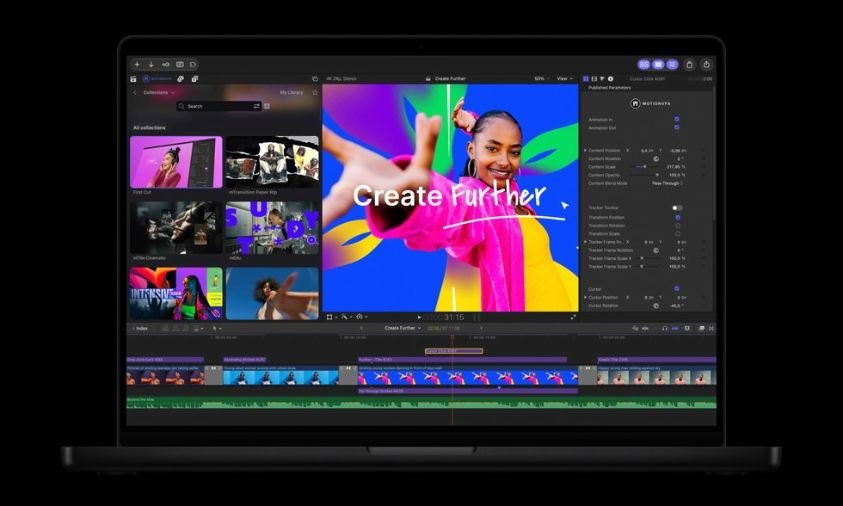The height and width of the screenshot is (506, 843).
Task: Toggle the timeline panel visibility button
Action: (658, 65)
